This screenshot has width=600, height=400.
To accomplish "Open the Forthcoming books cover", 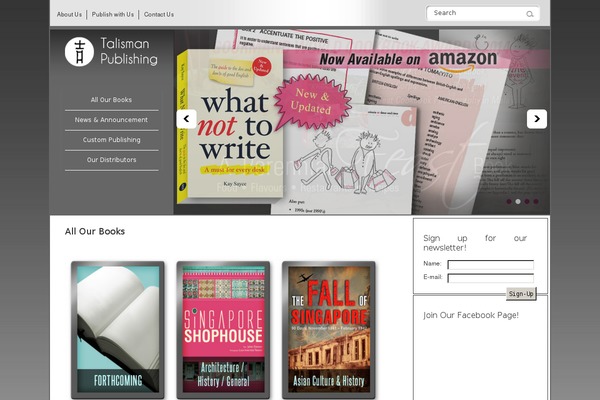I will pos(118,330).
